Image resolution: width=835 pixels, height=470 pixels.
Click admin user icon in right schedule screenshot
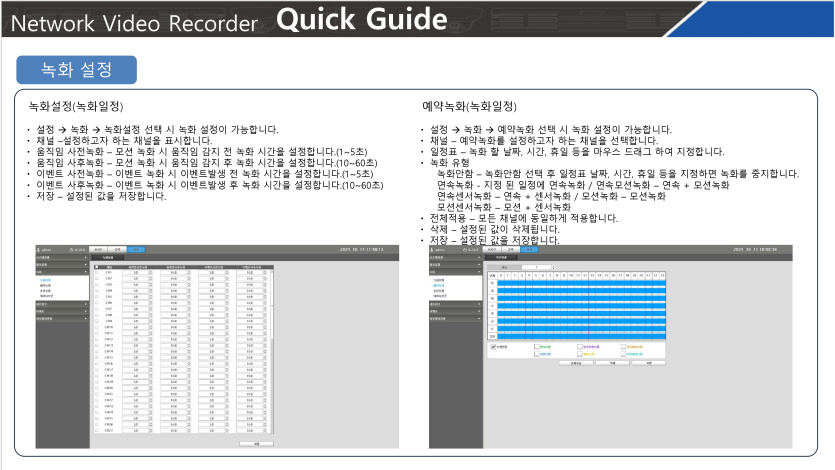(433, 249)
